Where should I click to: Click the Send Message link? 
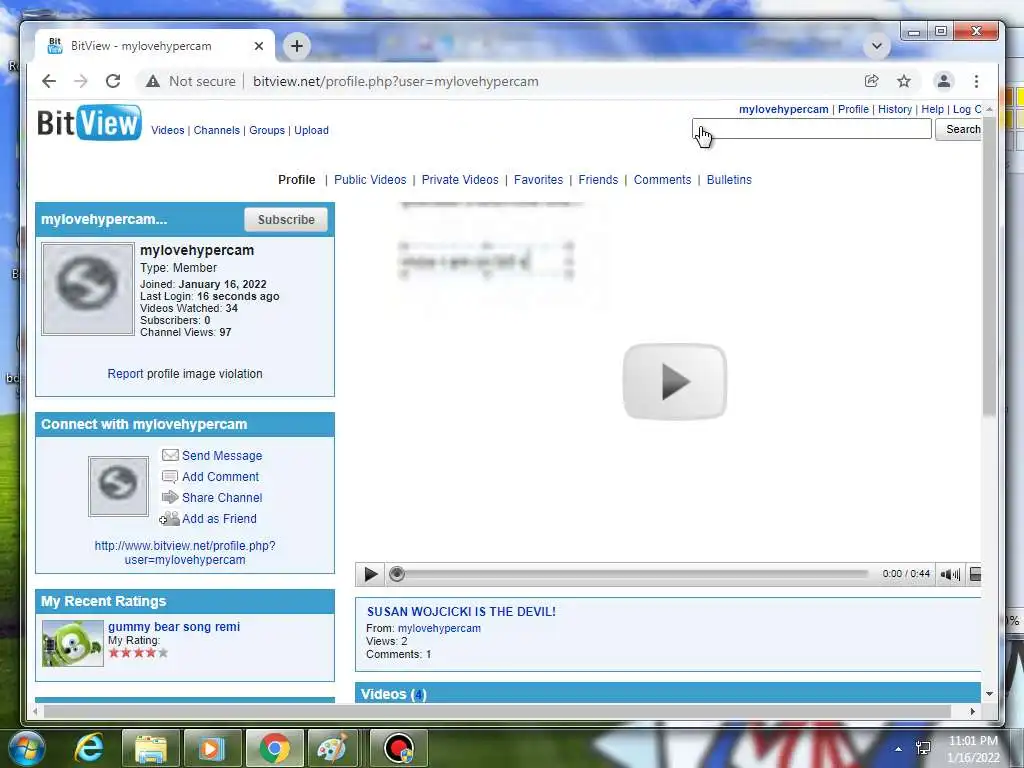tap(222, 455)
